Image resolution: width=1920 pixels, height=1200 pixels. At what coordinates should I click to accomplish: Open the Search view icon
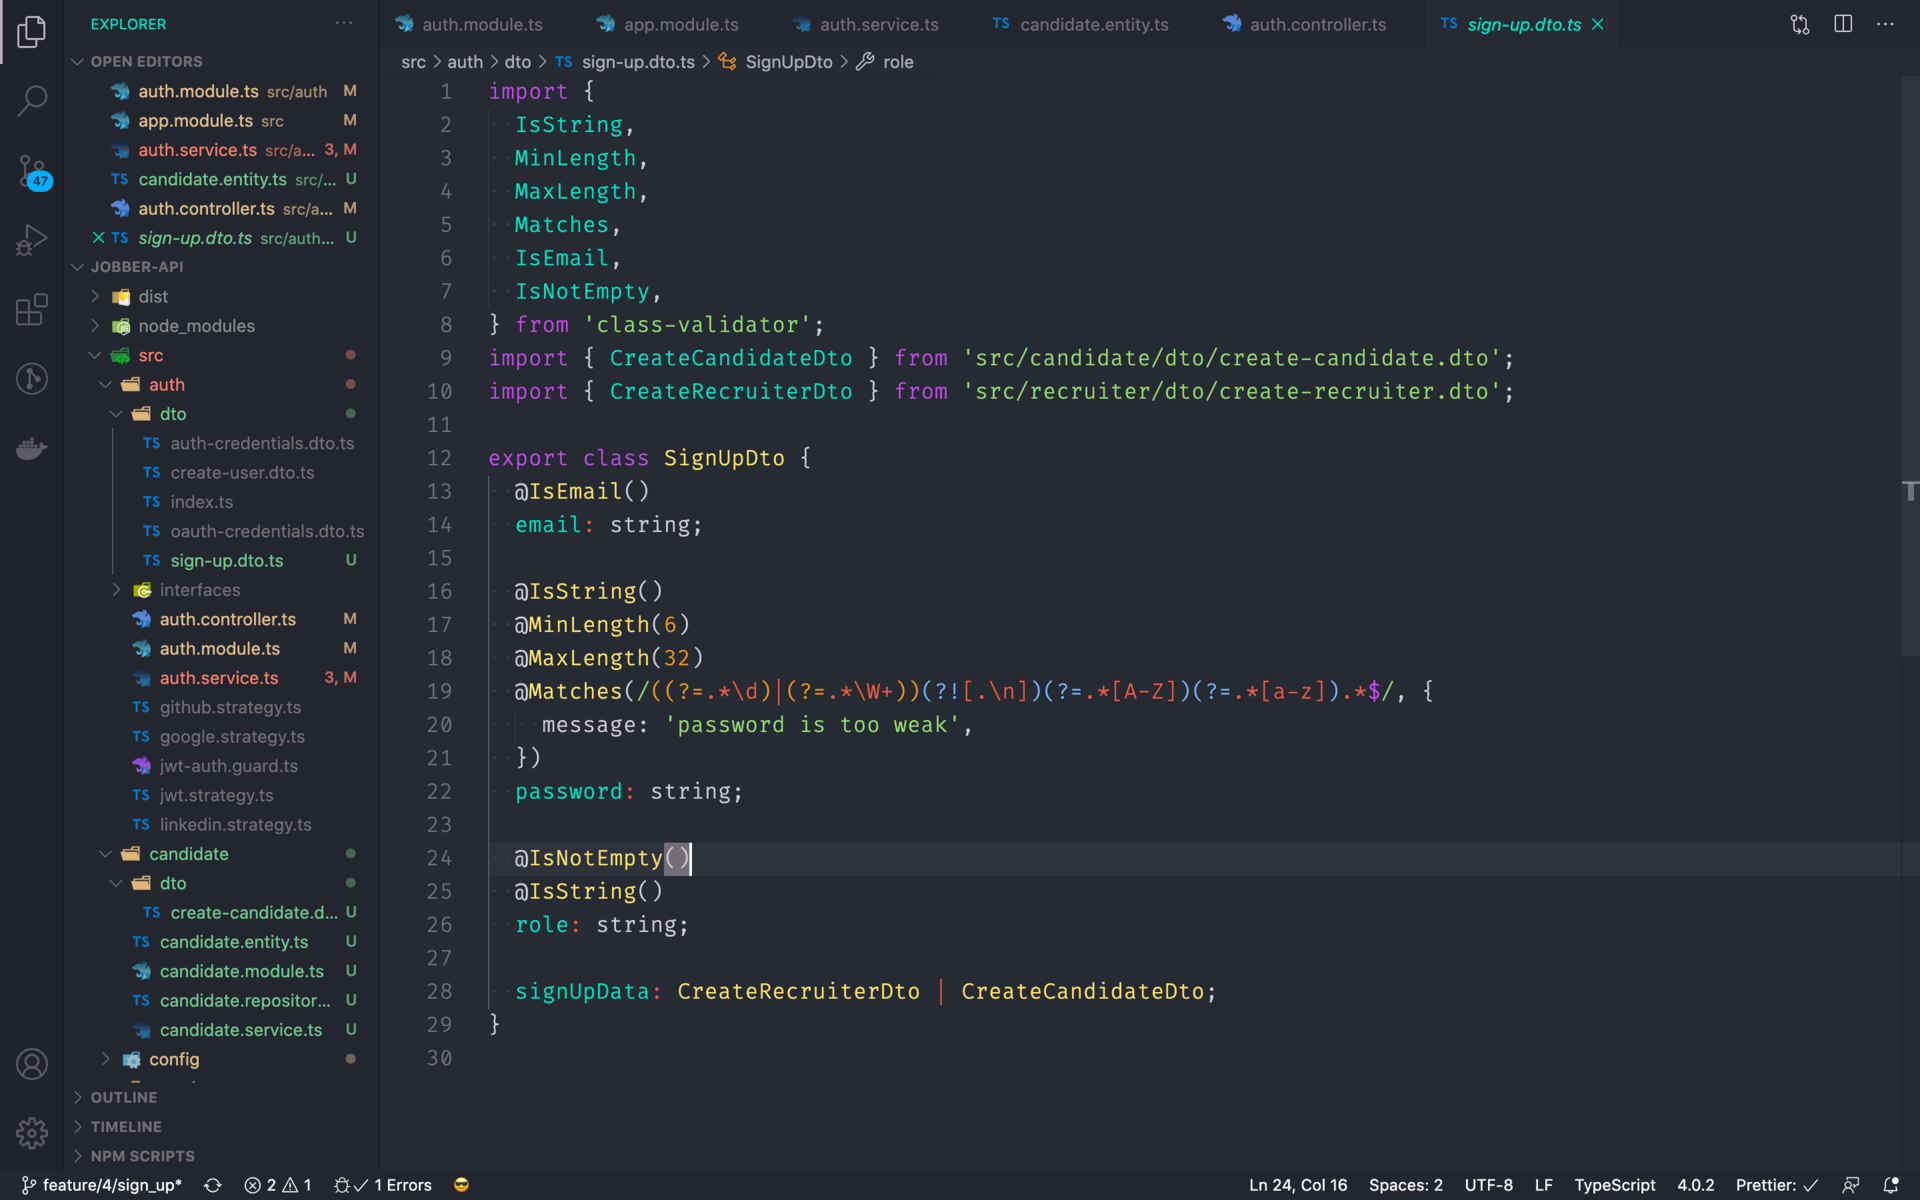32,99
